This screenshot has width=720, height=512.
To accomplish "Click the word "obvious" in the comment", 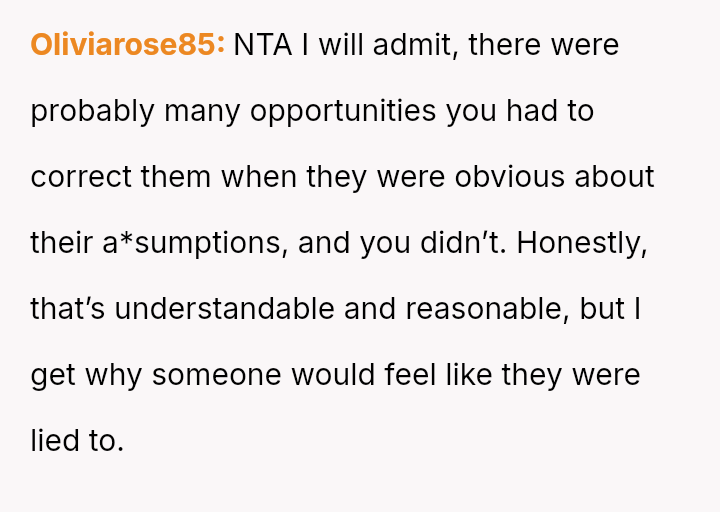I will point(510,177).
